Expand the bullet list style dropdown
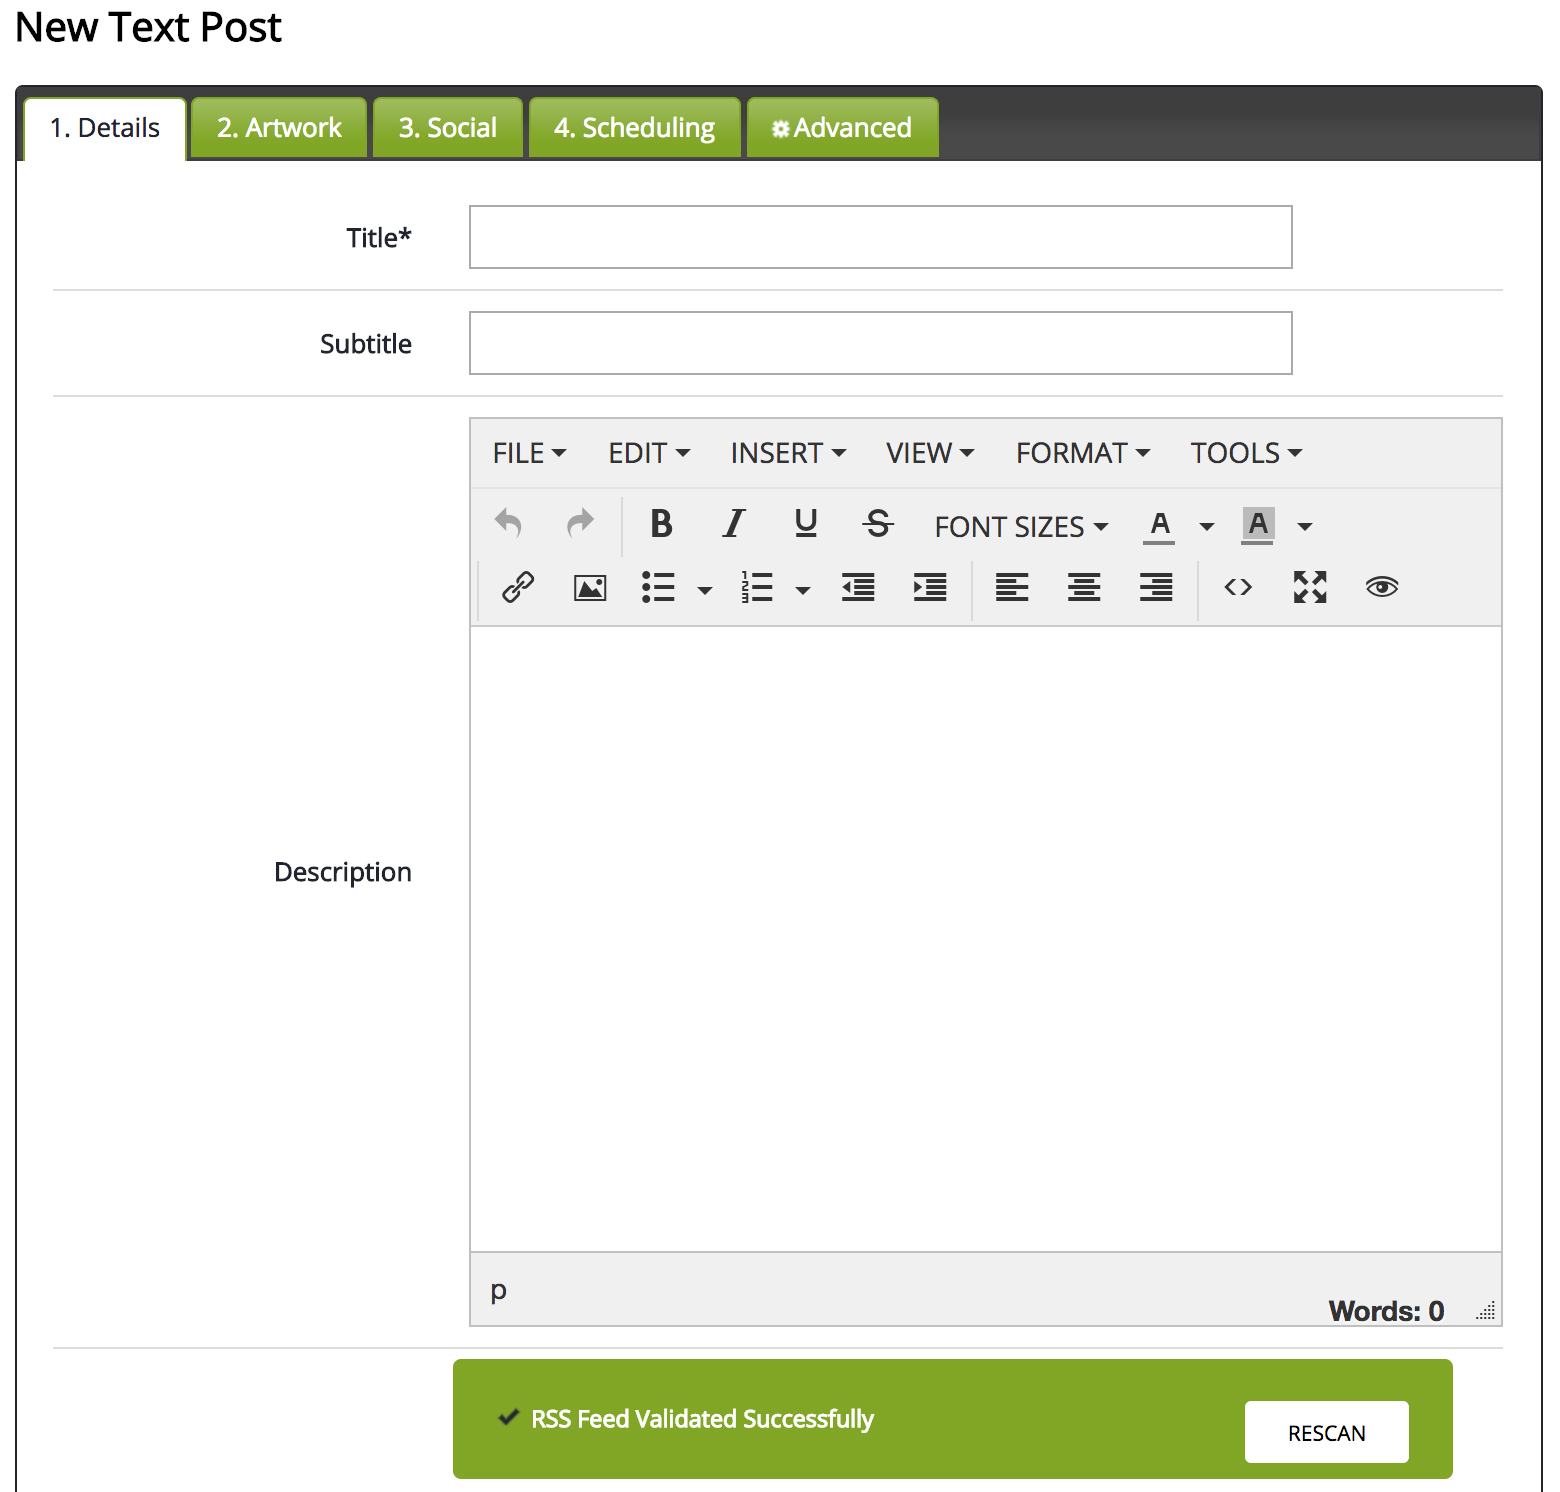The image size is (1560, 1492). (705, 590)
